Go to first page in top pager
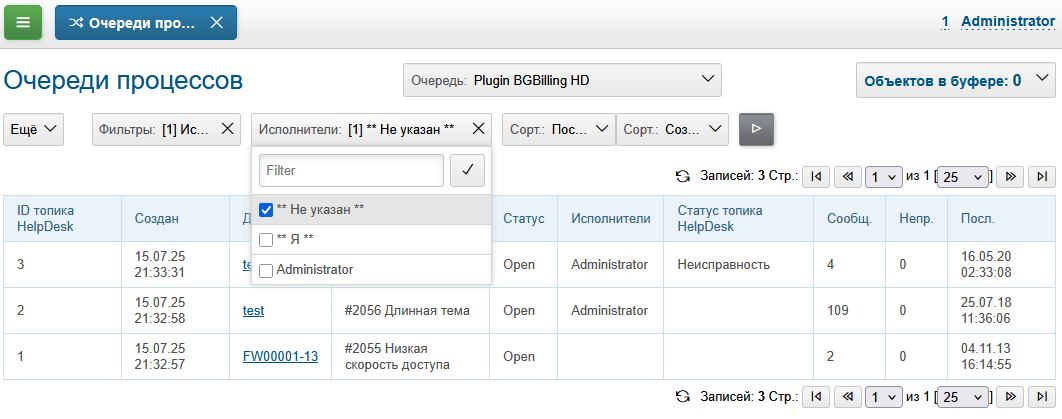This screenshot has height=419, width=1062. [x=816, y=176]
